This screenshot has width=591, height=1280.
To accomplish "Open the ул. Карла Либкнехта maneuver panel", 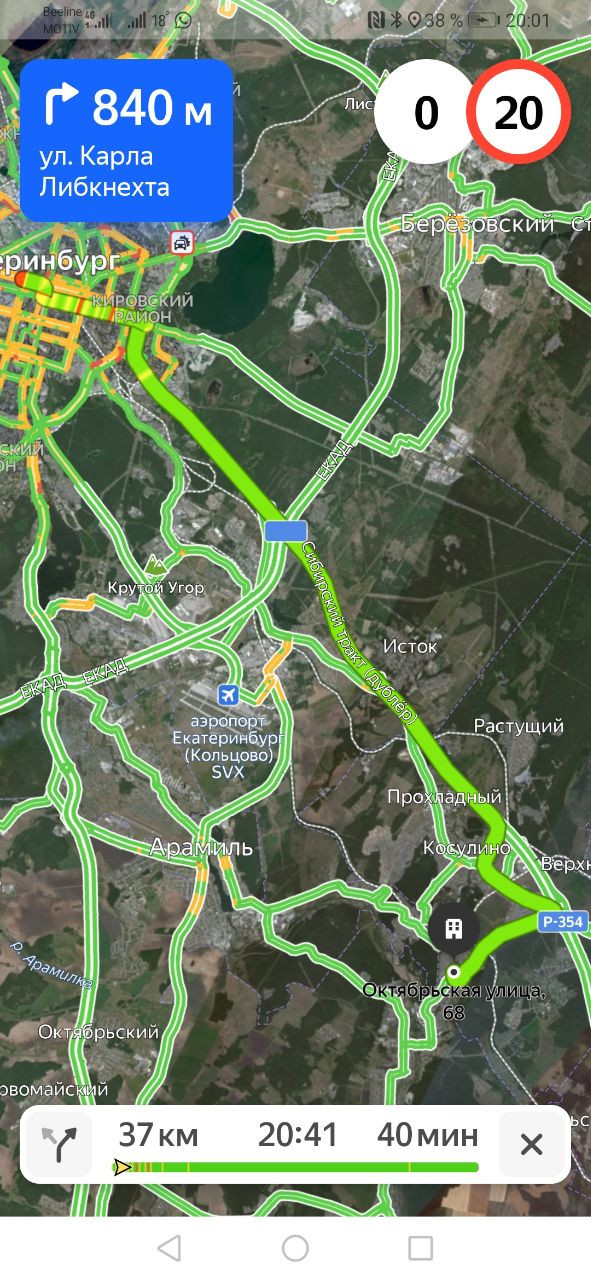I will 126,140.
